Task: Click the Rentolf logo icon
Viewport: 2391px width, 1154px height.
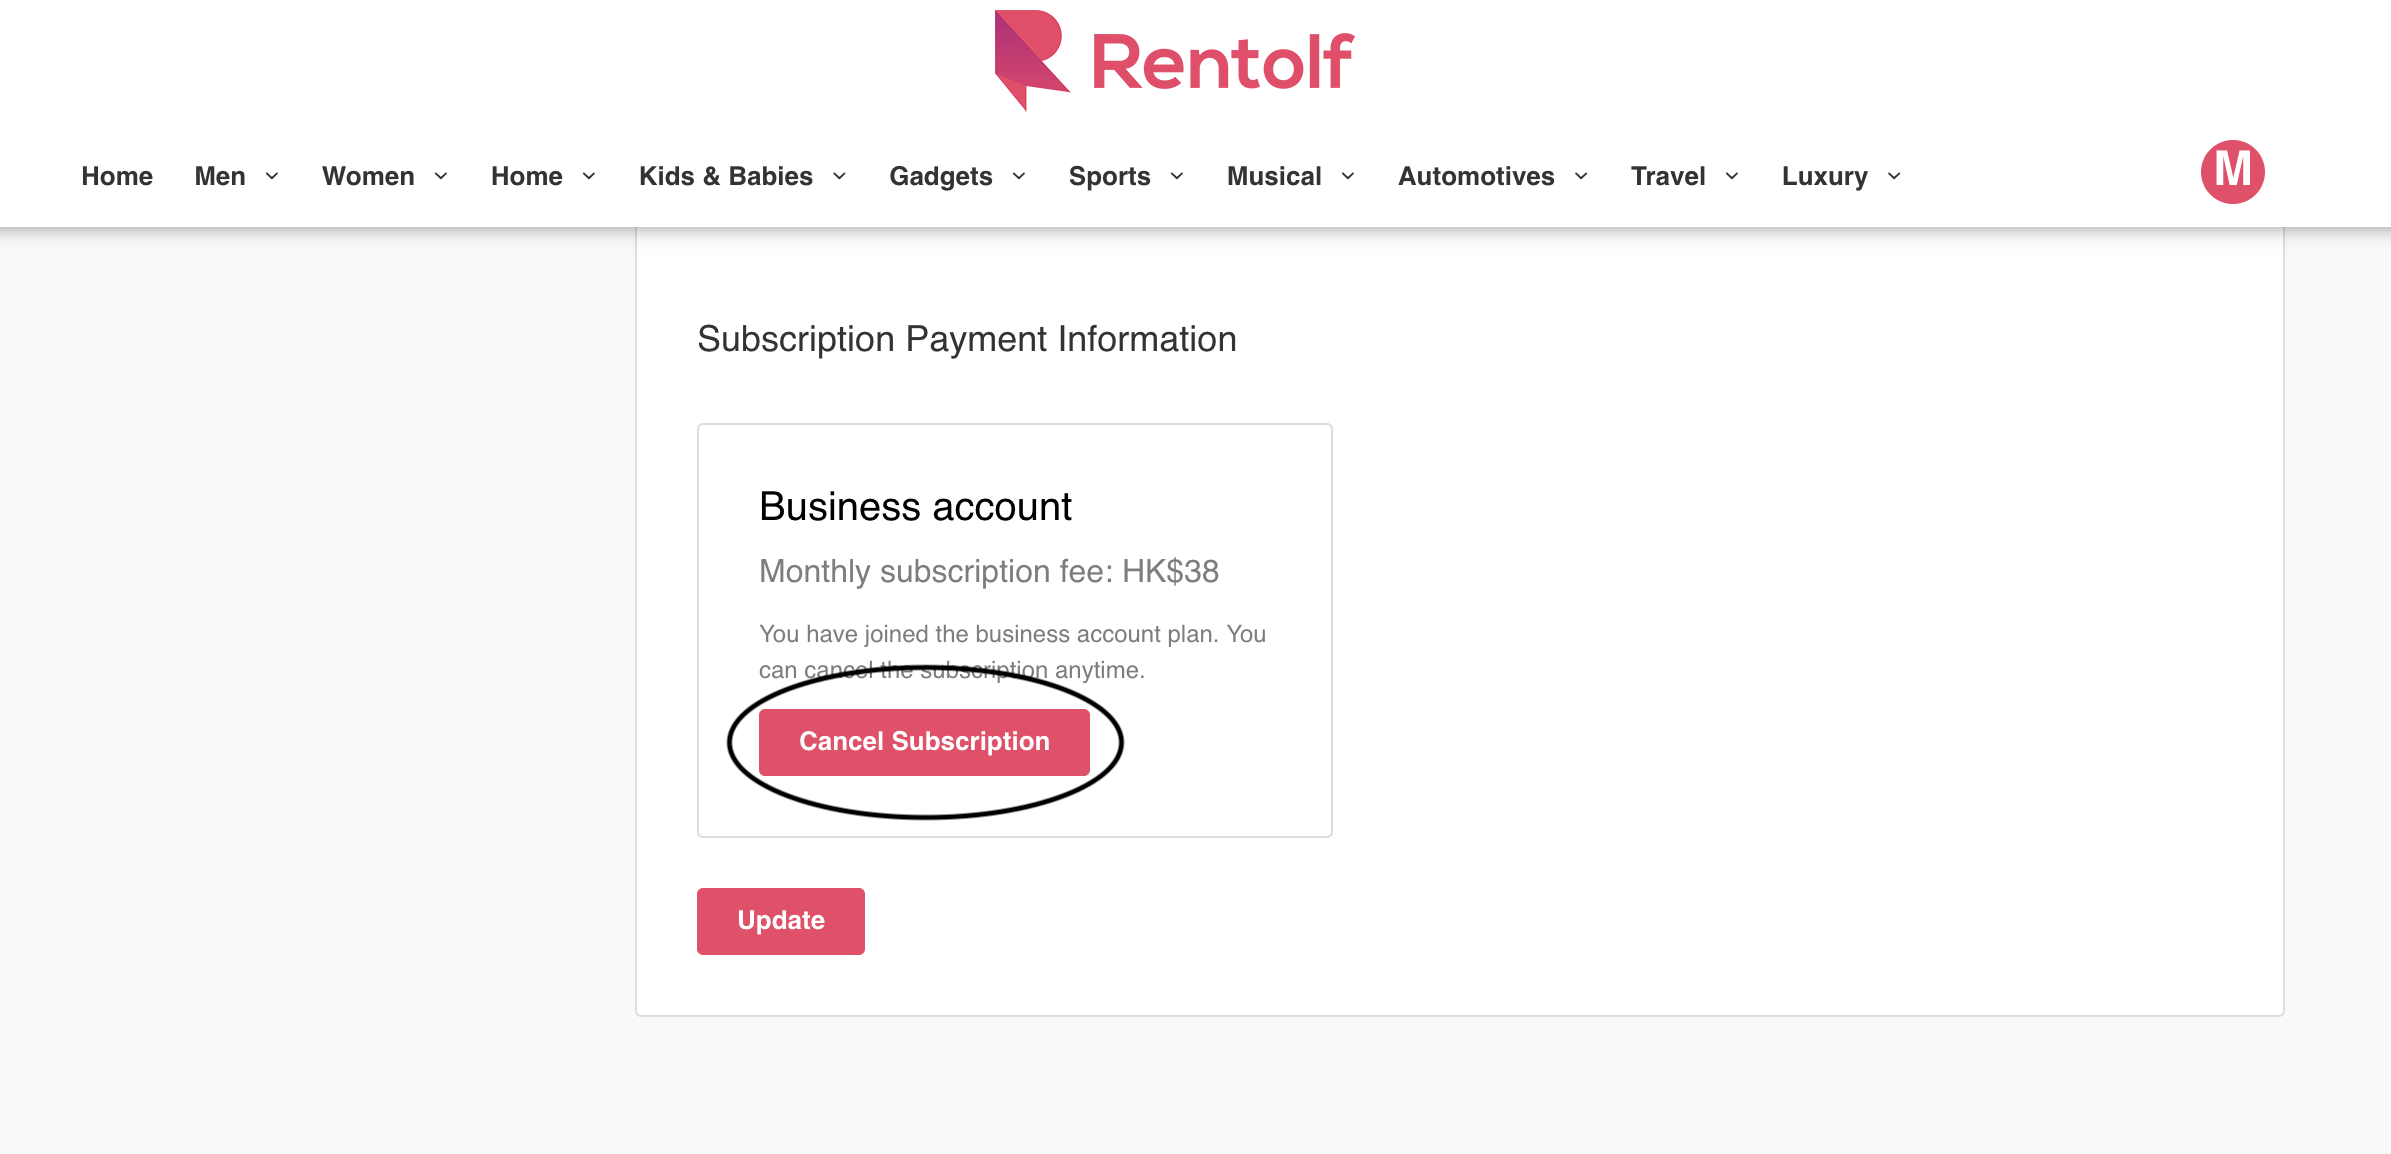Action: 1031,59
